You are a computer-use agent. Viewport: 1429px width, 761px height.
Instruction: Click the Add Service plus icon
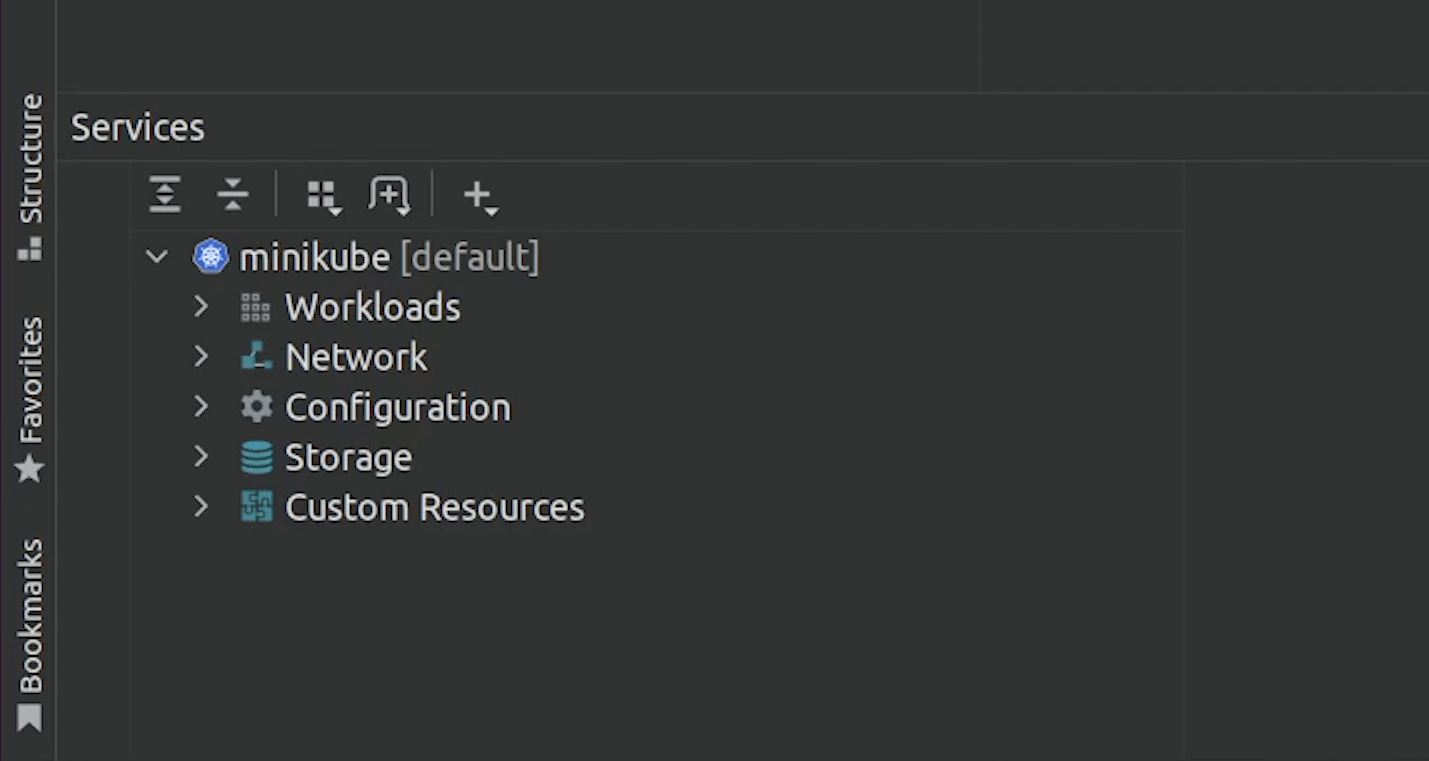tap(479, 195)
